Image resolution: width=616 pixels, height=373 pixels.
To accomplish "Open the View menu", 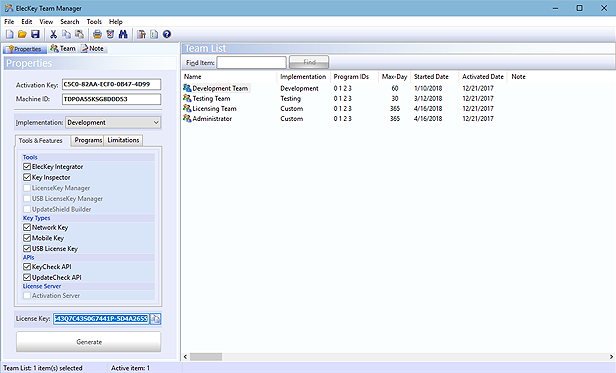I will (46, 22).
